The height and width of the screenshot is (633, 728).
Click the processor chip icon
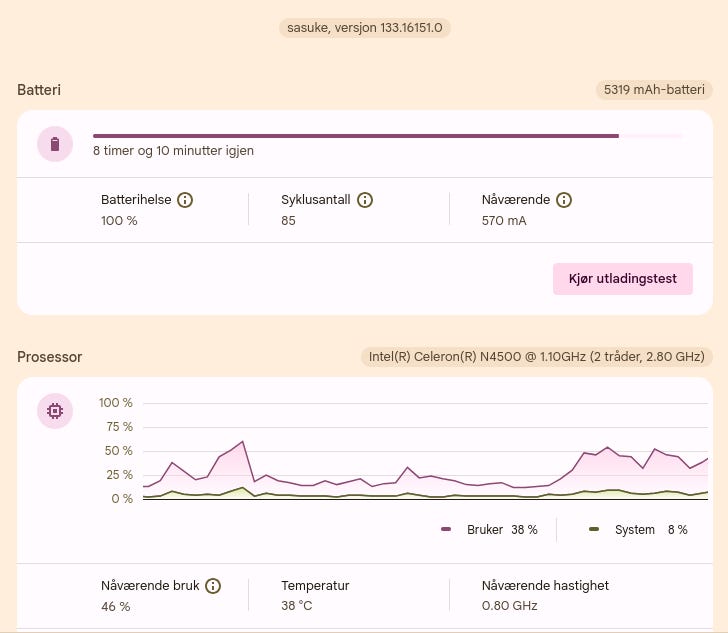pyautogui.click(x=55, y=411)
